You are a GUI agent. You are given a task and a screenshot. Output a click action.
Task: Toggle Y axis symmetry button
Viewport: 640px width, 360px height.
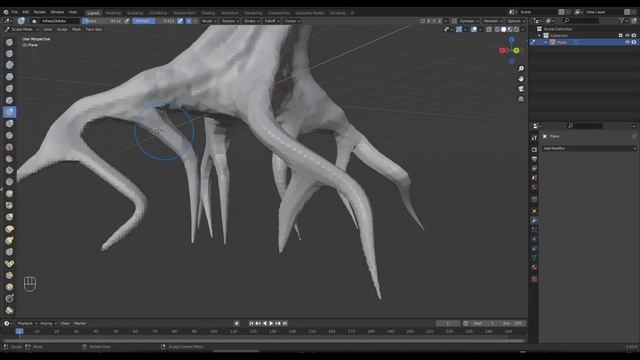[x=434, y=21]
